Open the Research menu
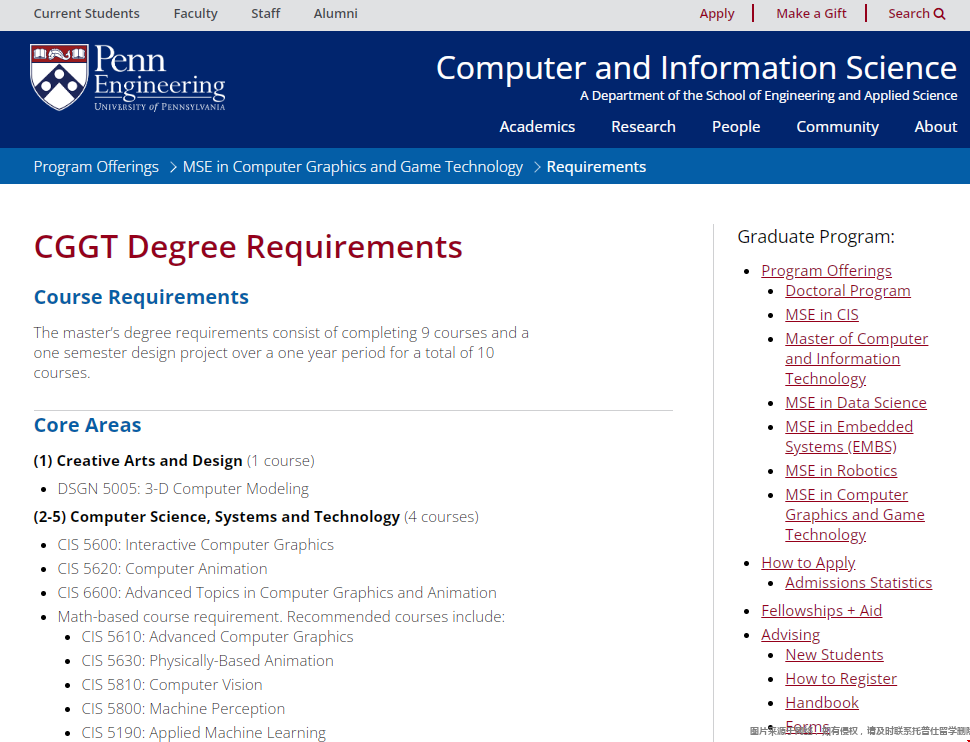 (x=643, y=127)
